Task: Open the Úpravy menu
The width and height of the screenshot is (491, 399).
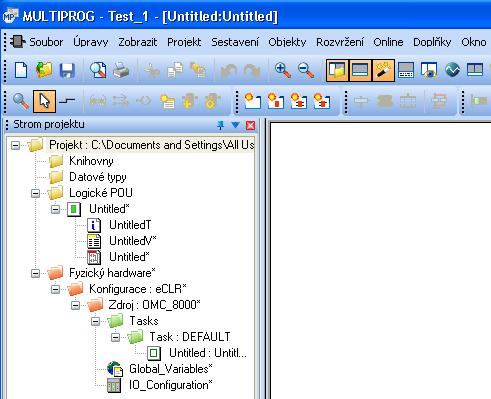Action: 91,42
